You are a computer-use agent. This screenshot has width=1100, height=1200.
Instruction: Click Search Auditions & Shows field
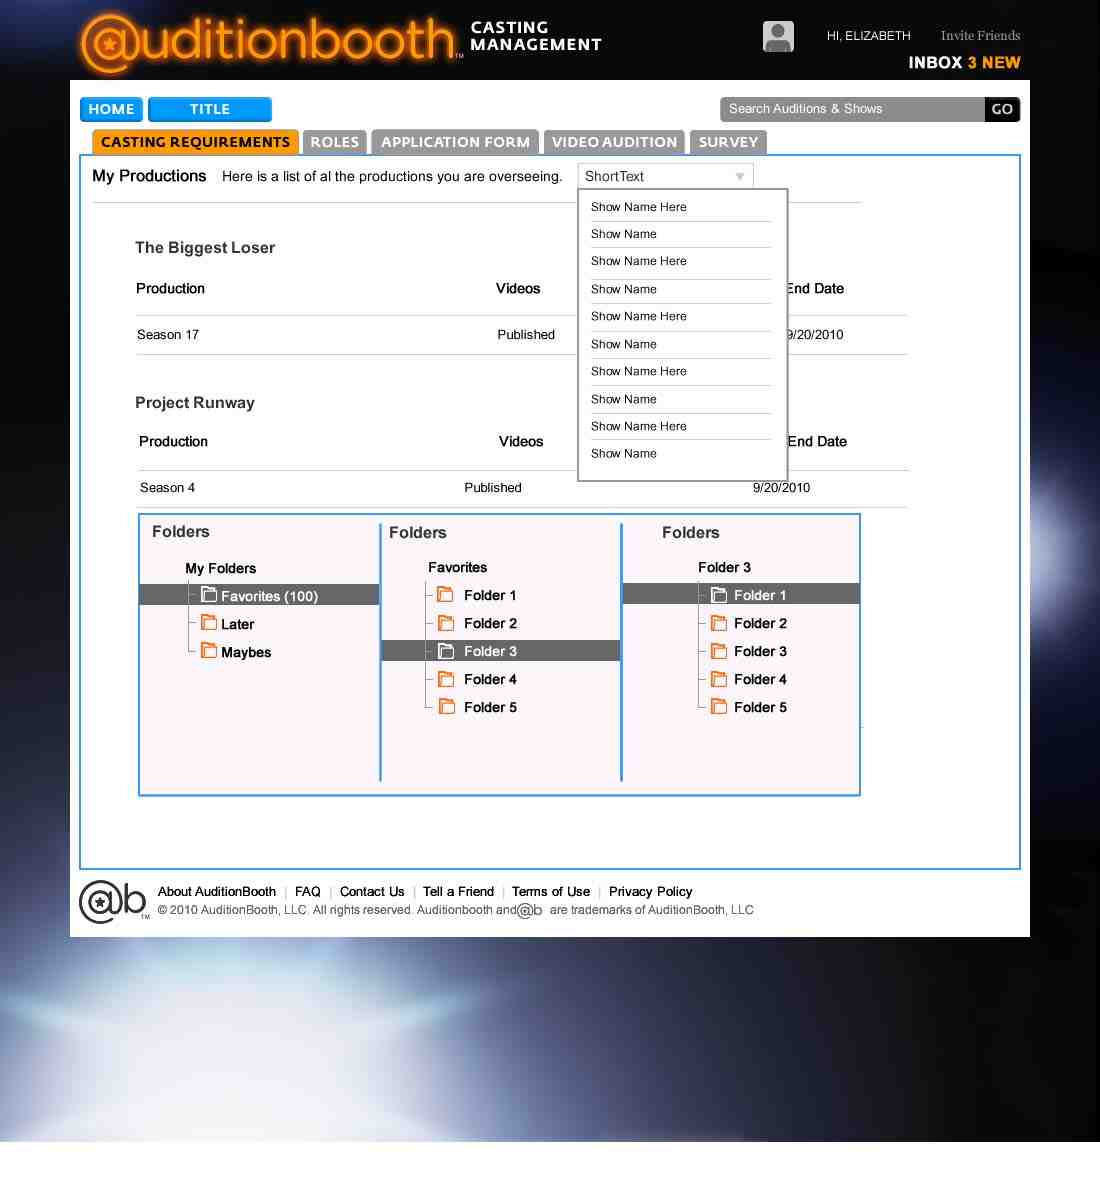pyautogui.click(x=852, y=109)
